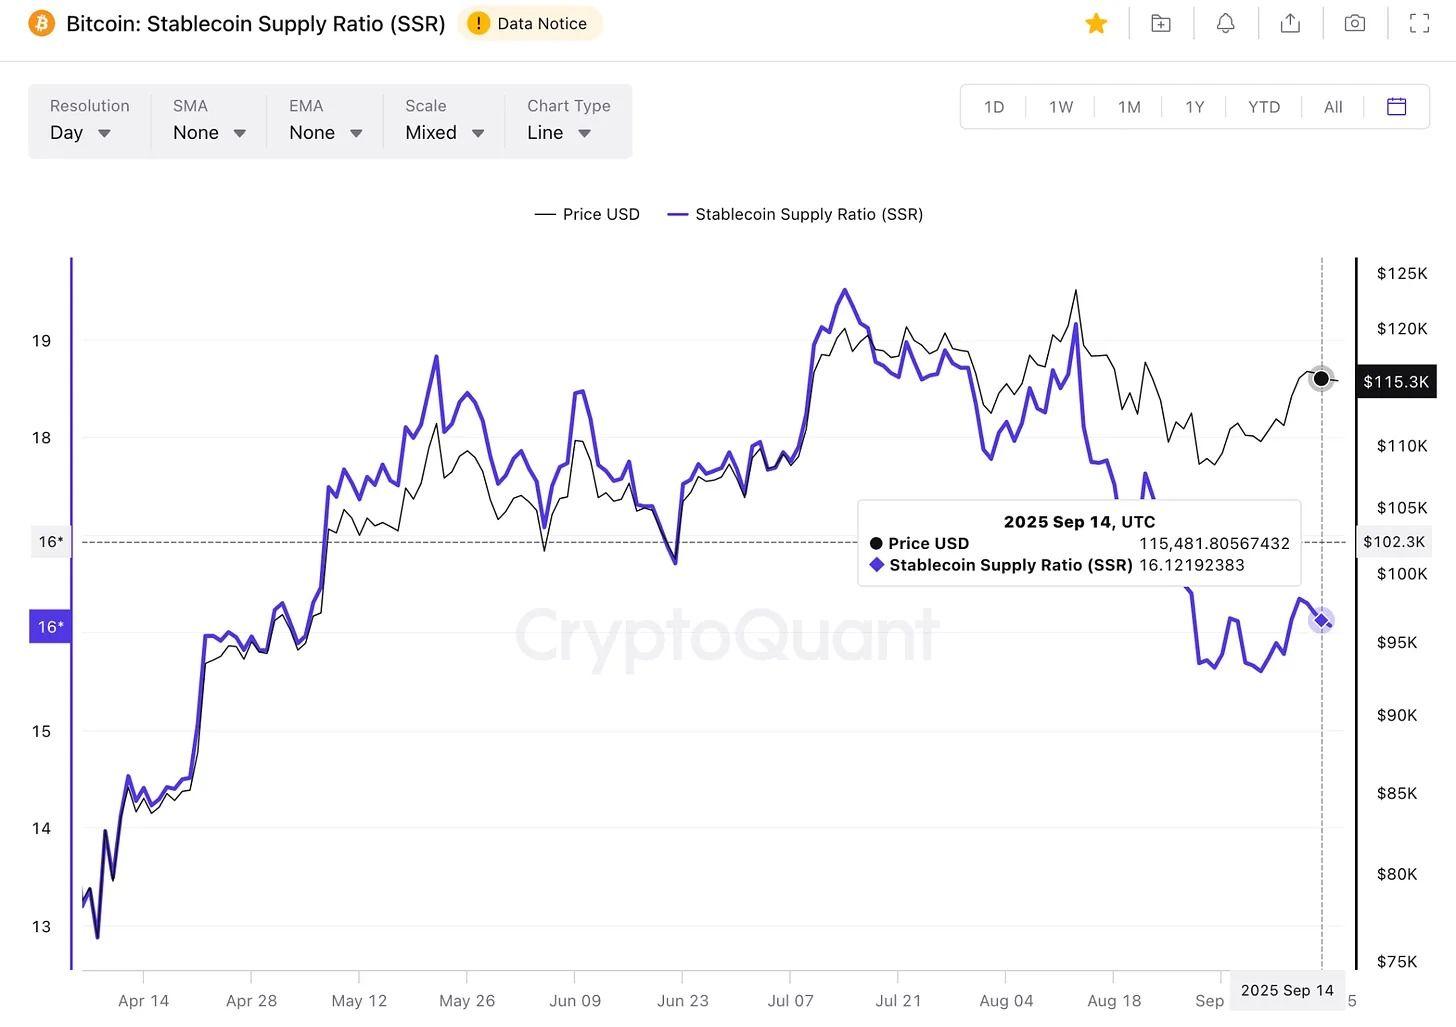1456x1027 pixels.
Task: Click the yellow favorite star icon
Action: coord(1096,24)
